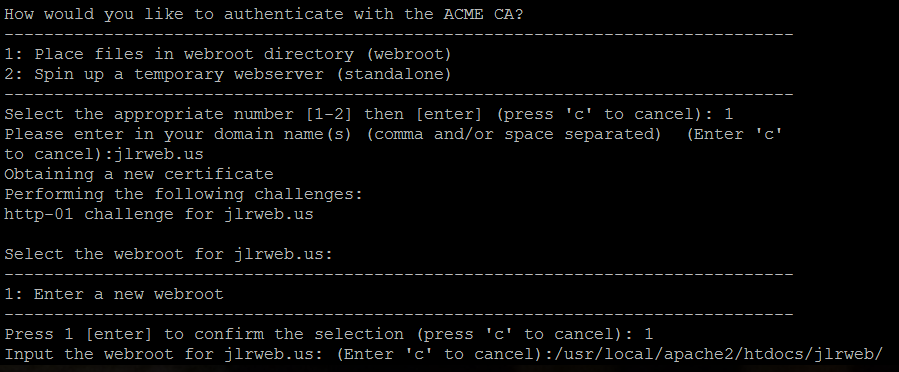Click the 'Performing the following challenges:' line
The image size is (899, 372).
[x=184, y=194]
